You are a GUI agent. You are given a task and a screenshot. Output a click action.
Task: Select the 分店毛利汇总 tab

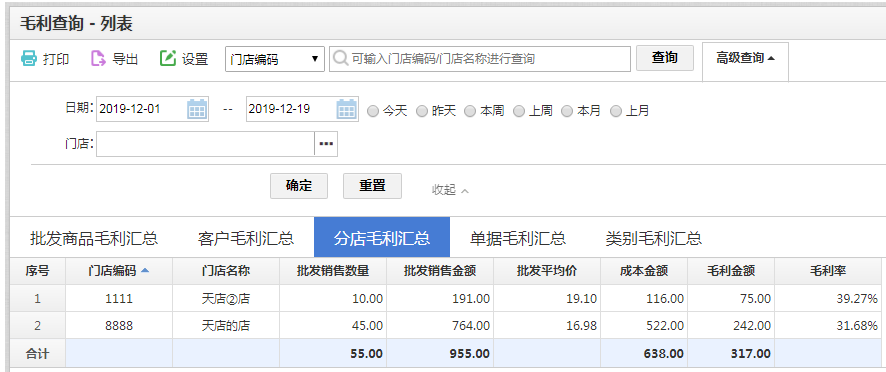[x=382, y=237]
